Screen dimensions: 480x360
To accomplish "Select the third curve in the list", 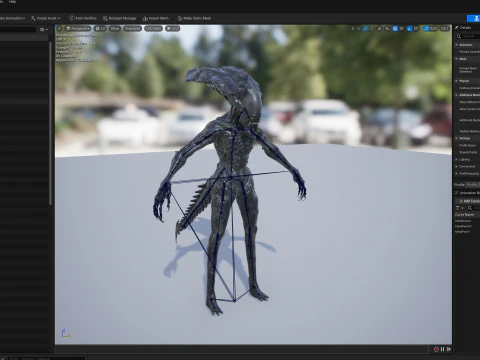I will [x=463, y=232].
